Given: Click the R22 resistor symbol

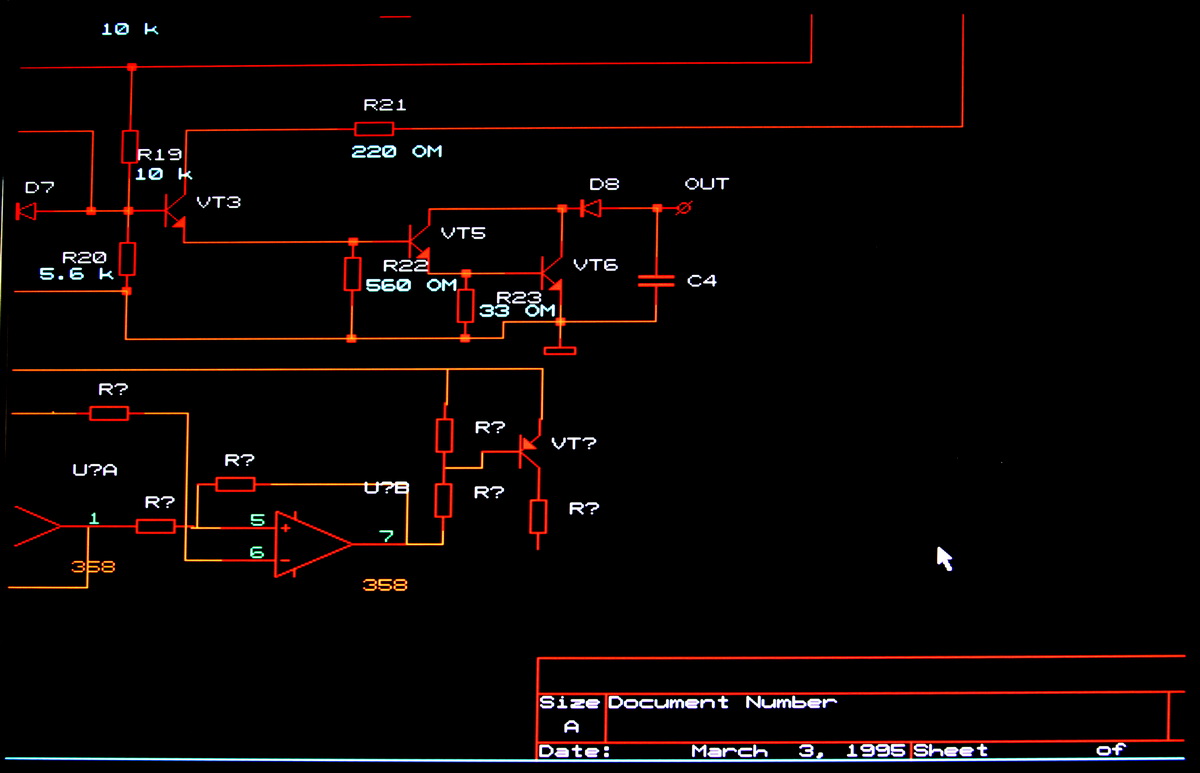Looking at the screenshot, I should click(x=352, y=274).
